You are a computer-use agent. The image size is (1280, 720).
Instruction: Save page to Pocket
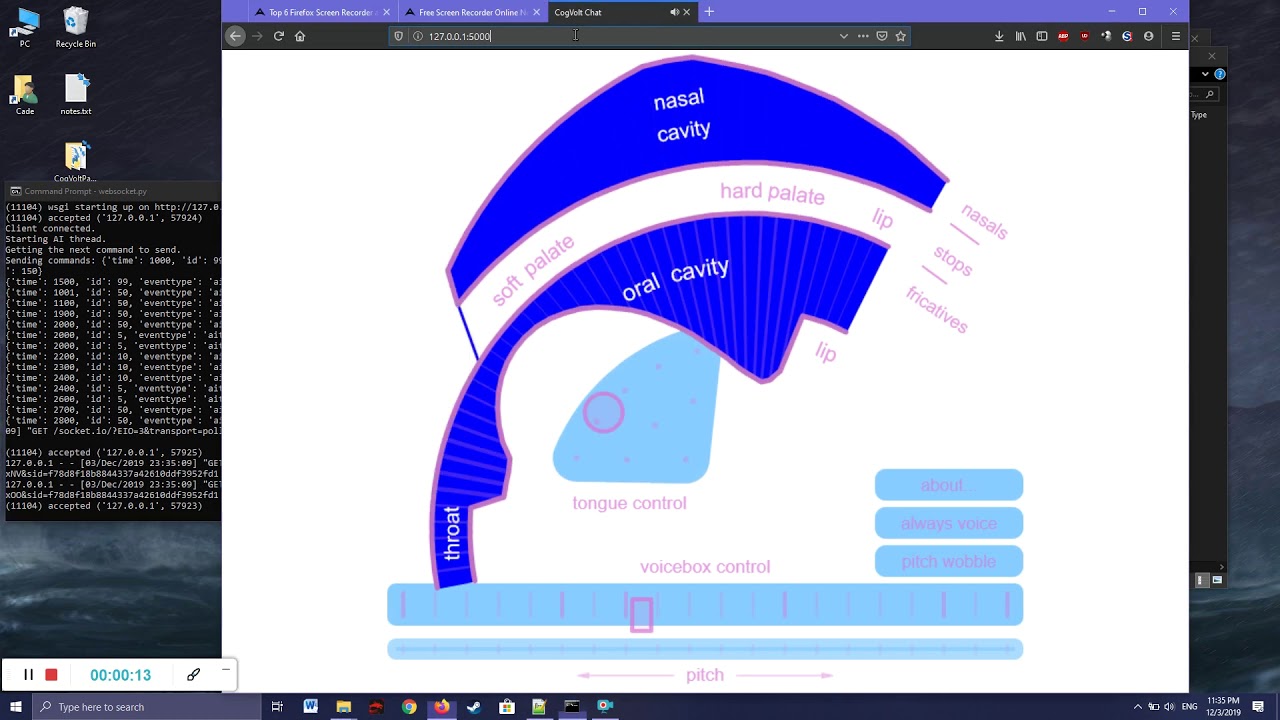(881, 36)
